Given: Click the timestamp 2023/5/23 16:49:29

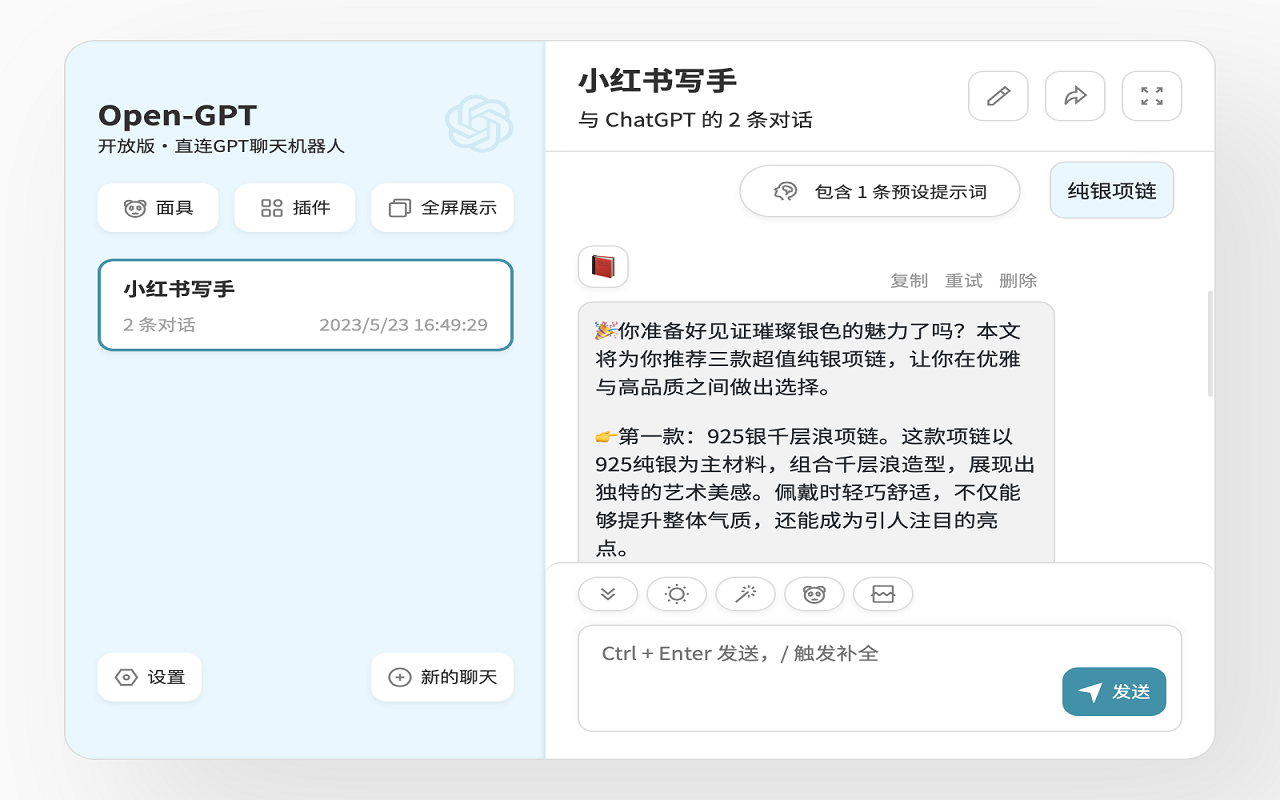Looking at the screenshot, I should 403,325.
